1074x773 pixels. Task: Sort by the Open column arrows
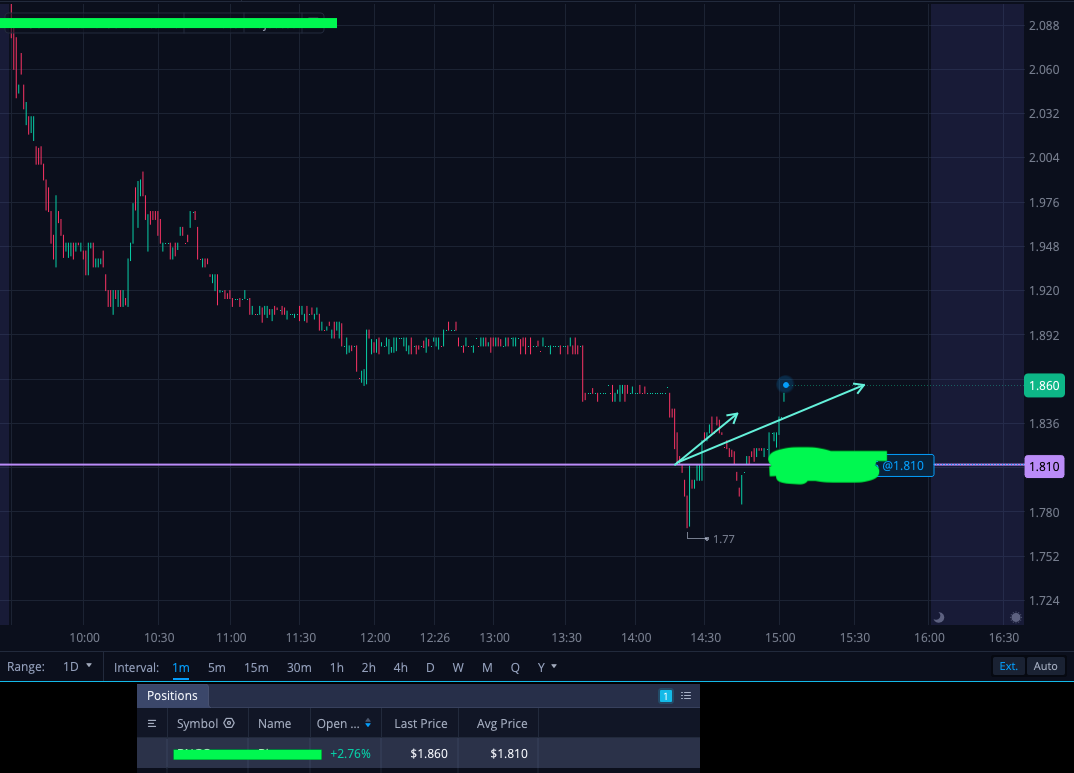[x=368, y=723]
